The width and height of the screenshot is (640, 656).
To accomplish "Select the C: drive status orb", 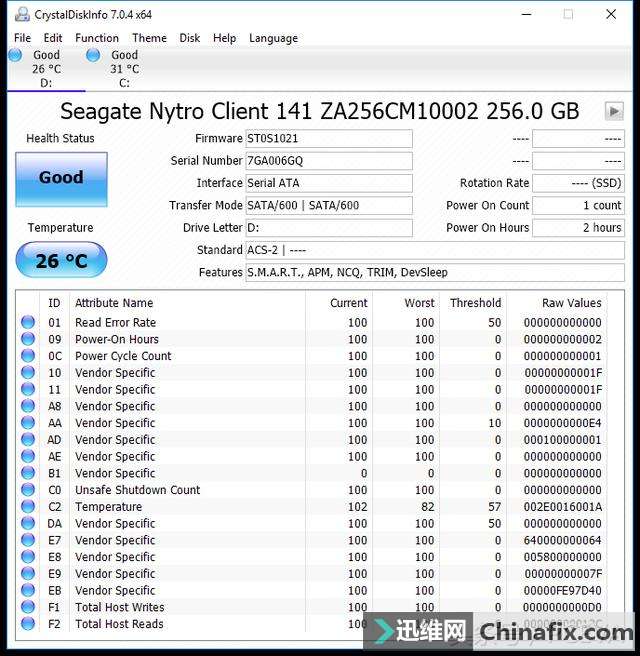I will [x=93, y=55].
